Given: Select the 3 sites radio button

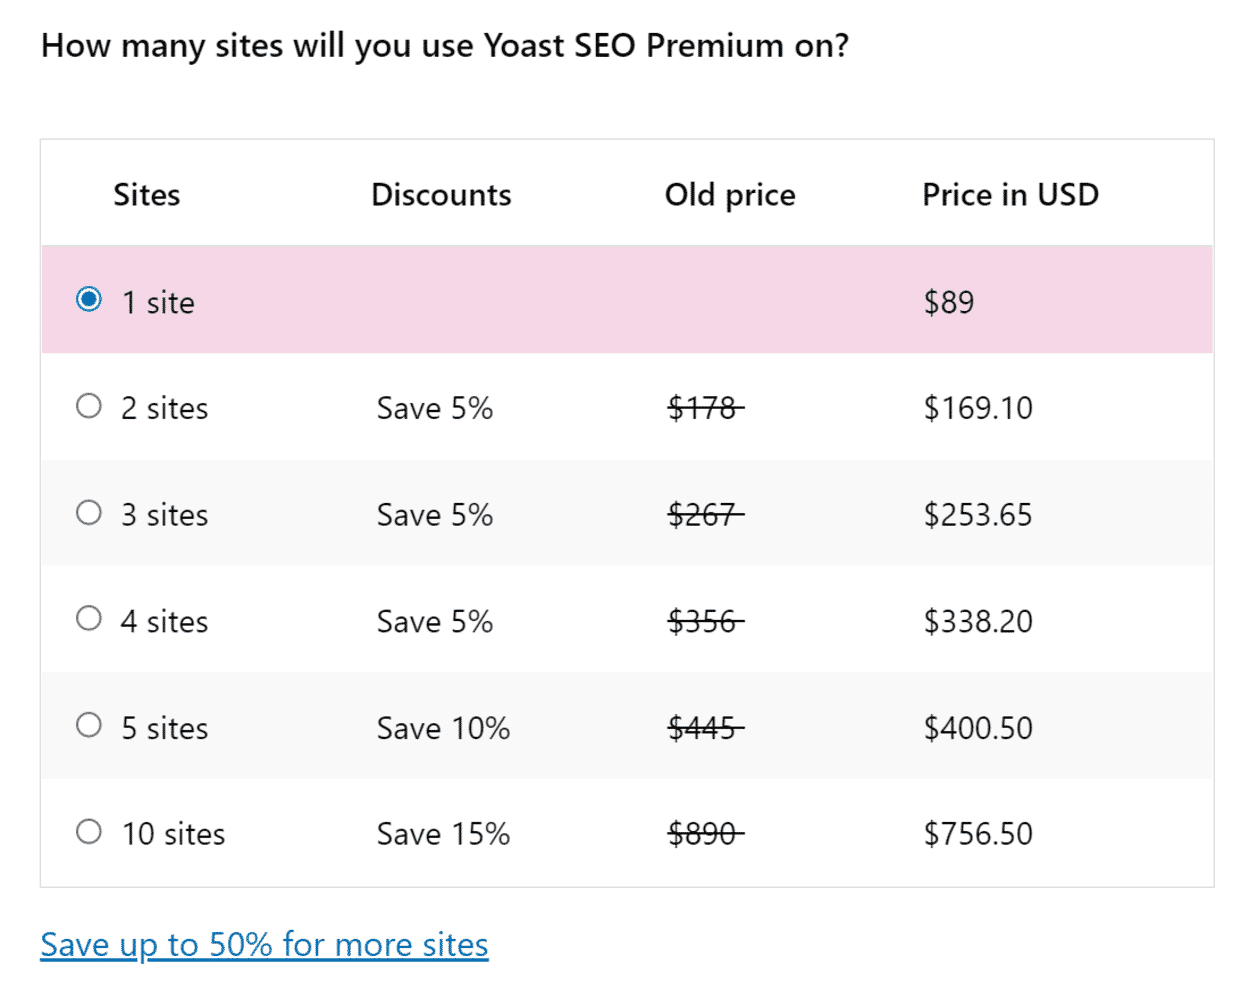Looking at the screenshot, I should tap(89, 513).
